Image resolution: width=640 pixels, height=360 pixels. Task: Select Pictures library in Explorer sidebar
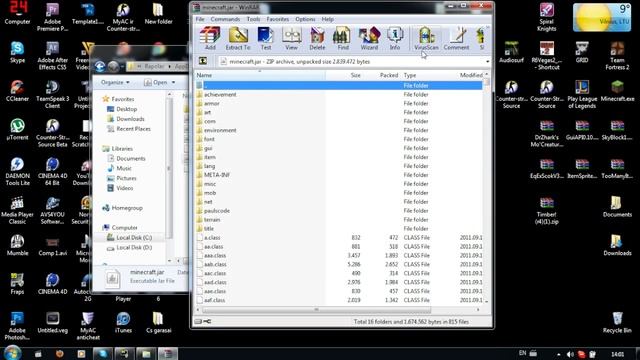[122, 178]
